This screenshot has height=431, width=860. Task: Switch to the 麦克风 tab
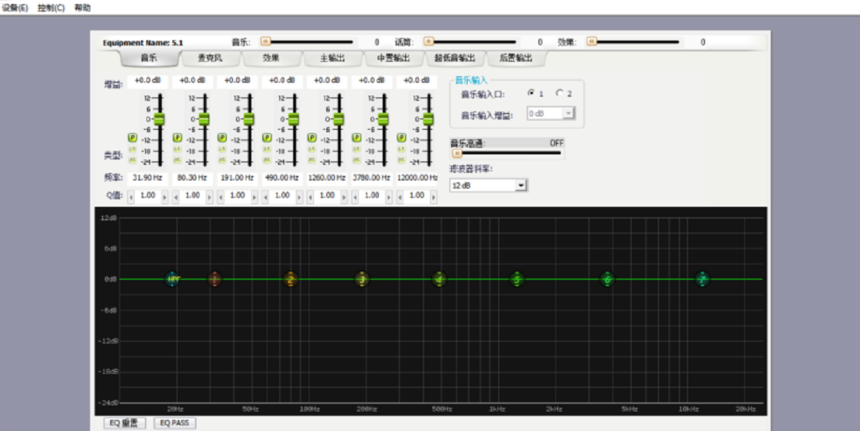click(x=211, y=58)
